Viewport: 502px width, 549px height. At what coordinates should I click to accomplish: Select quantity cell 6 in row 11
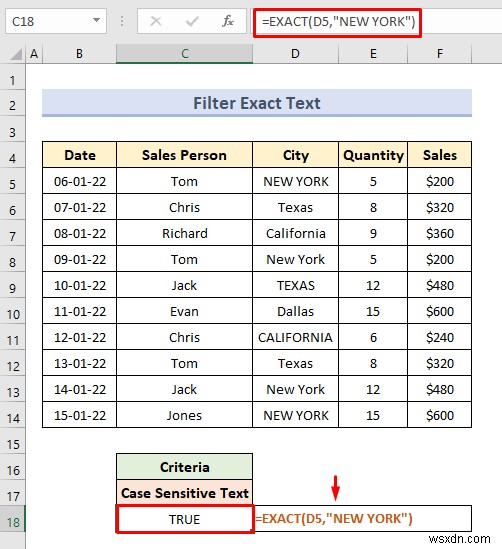coord(373,337)
